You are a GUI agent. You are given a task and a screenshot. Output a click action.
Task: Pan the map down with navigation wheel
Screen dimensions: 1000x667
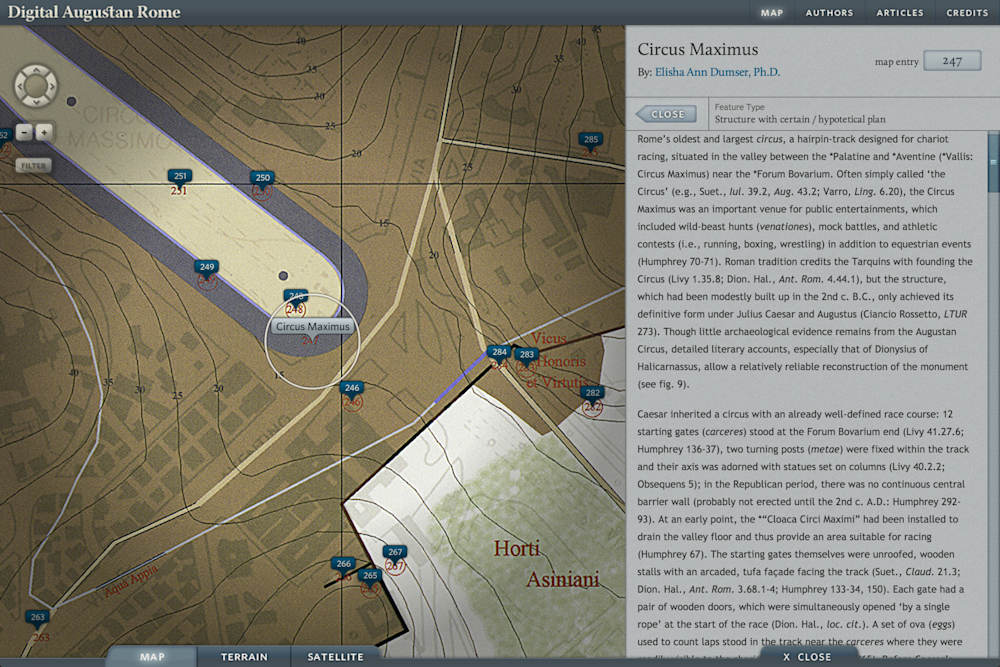[x=36, y=101]
